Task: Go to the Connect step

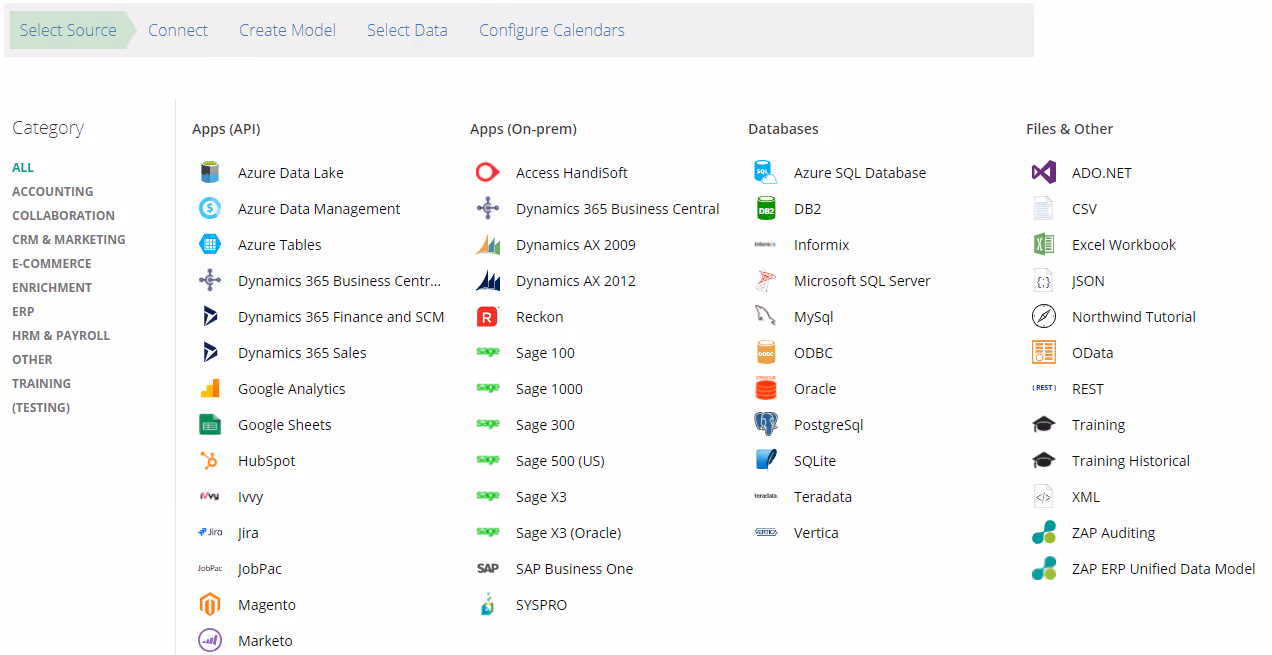Action: pos(178,30)
